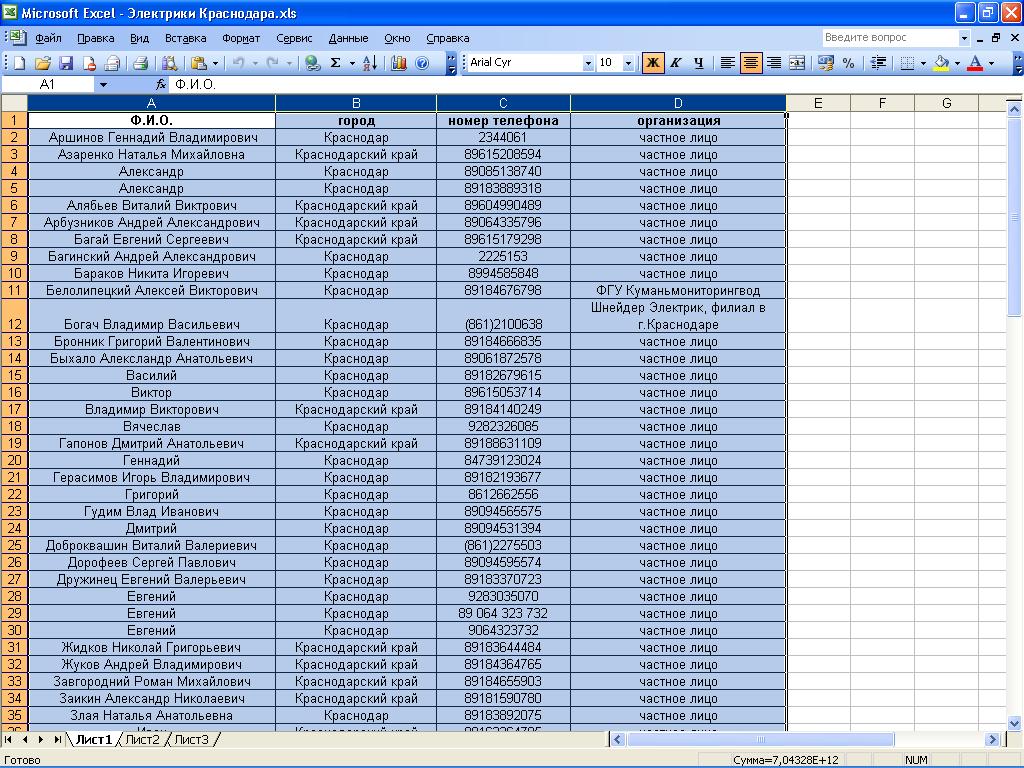Image resolution: width=1024 pixels, height=768 pixels.
Task: Expand the Arial Cyr font dropdown
Action: pos(588,63)
